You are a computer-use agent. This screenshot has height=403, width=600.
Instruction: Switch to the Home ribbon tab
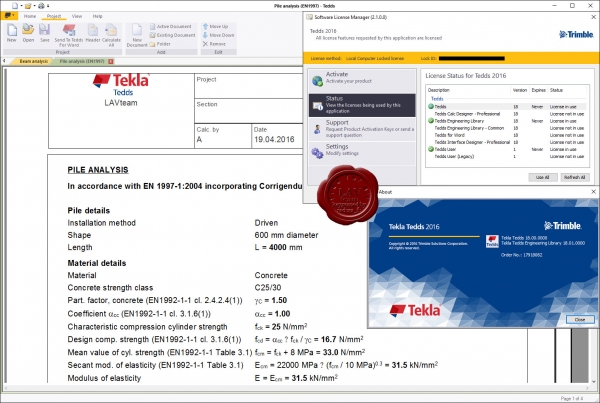coord(30,16)
